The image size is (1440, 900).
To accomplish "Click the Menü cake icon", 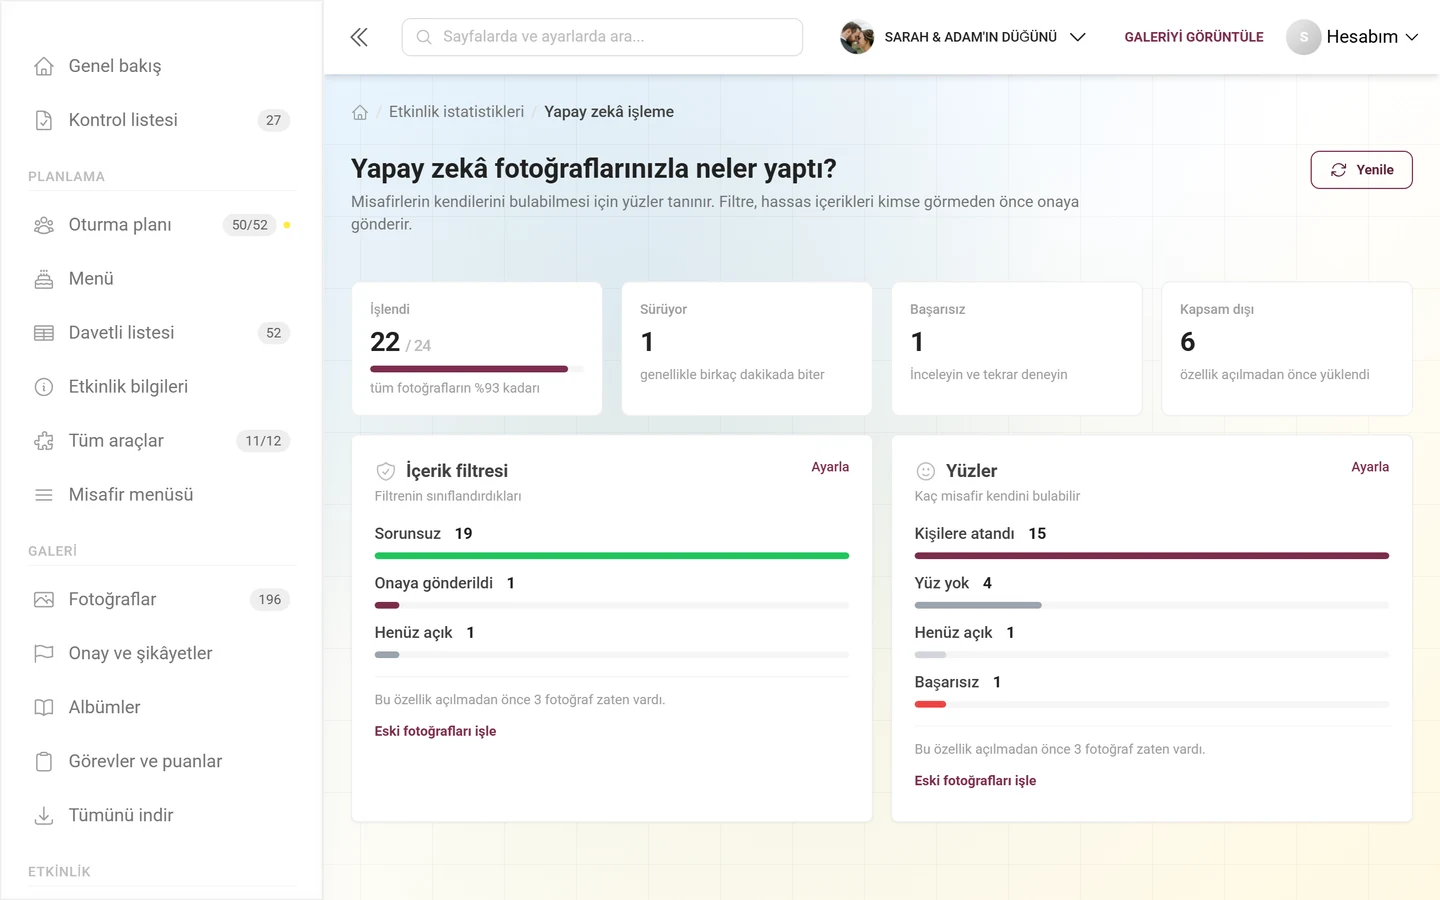I will click(44, 279).
